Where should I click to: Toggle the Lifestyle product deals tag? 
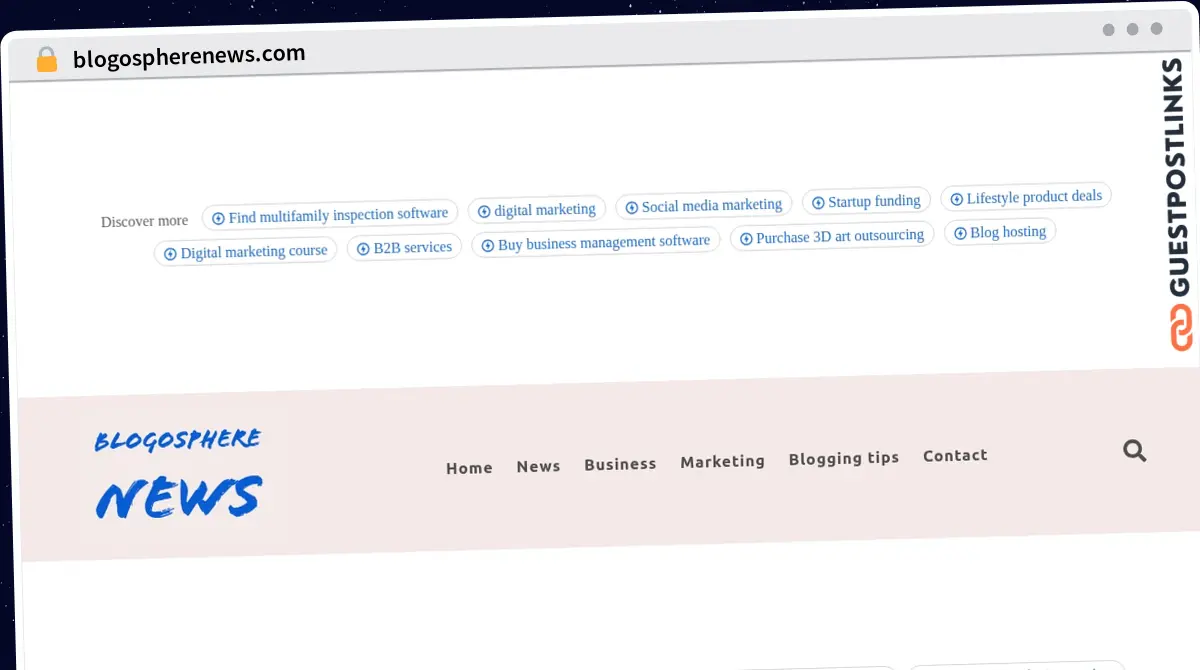pos(1026,196)
